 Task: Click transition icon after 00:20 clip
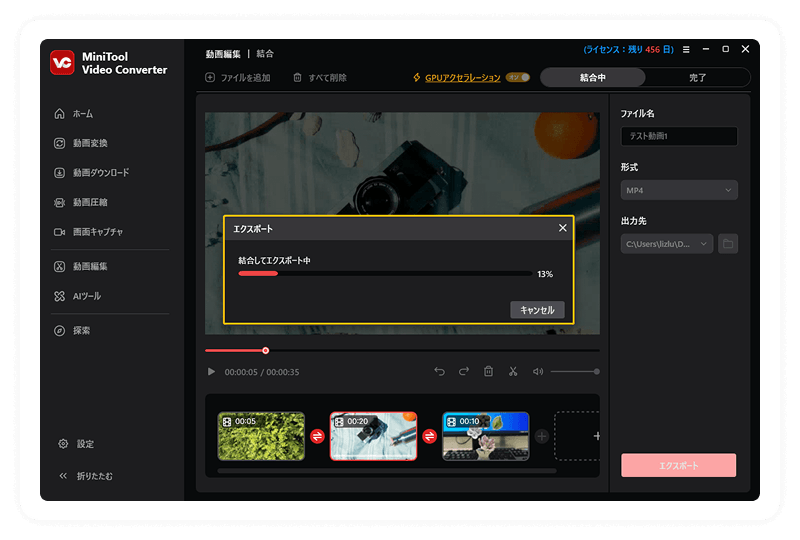coord(430,436)
